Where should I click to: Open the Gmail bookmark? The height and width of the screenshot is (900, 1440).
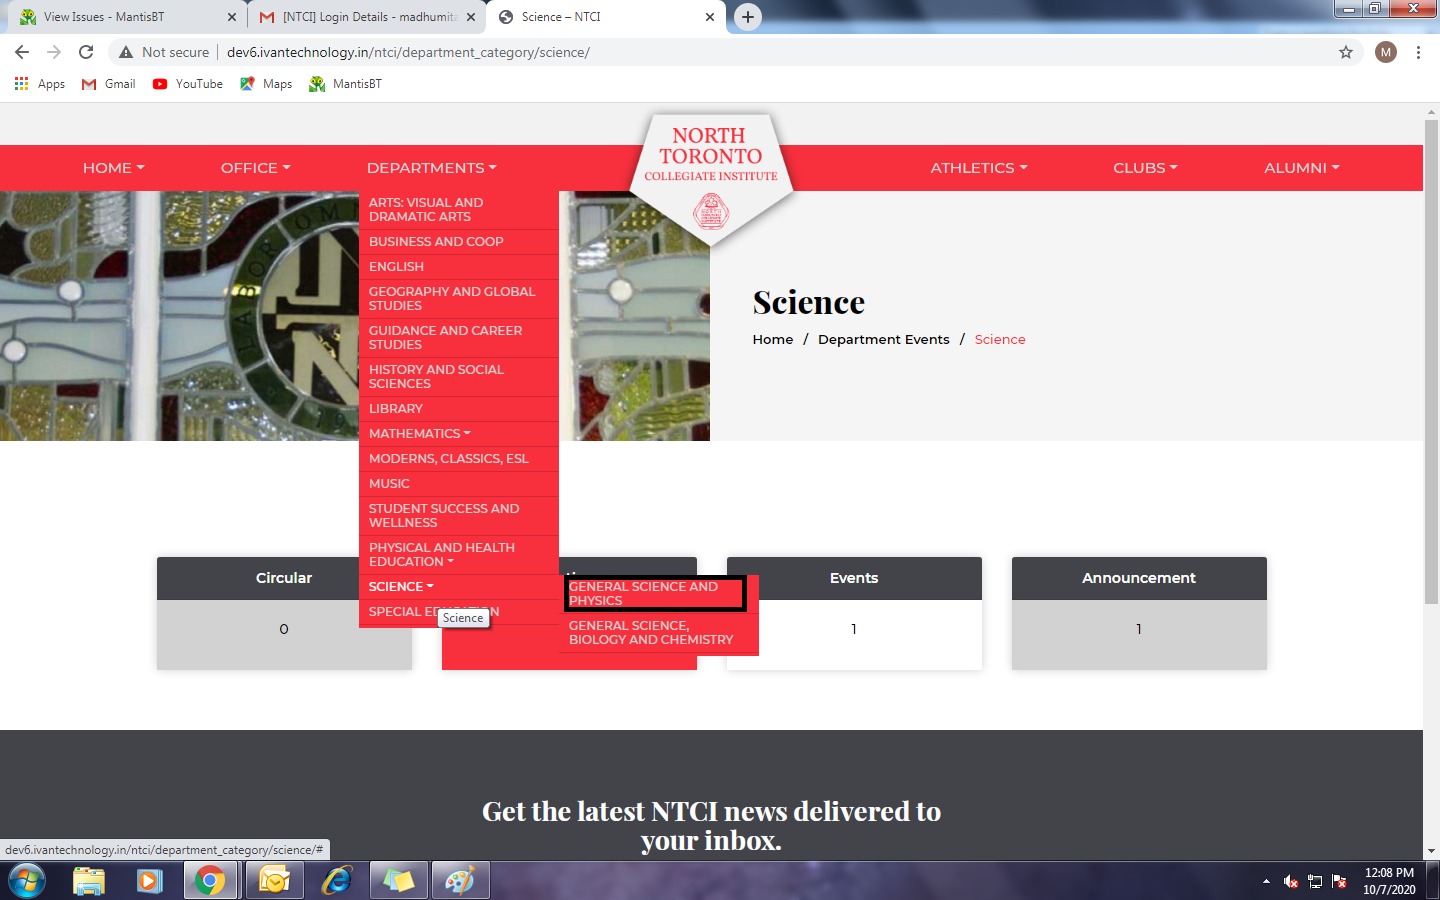coord(108,84)
